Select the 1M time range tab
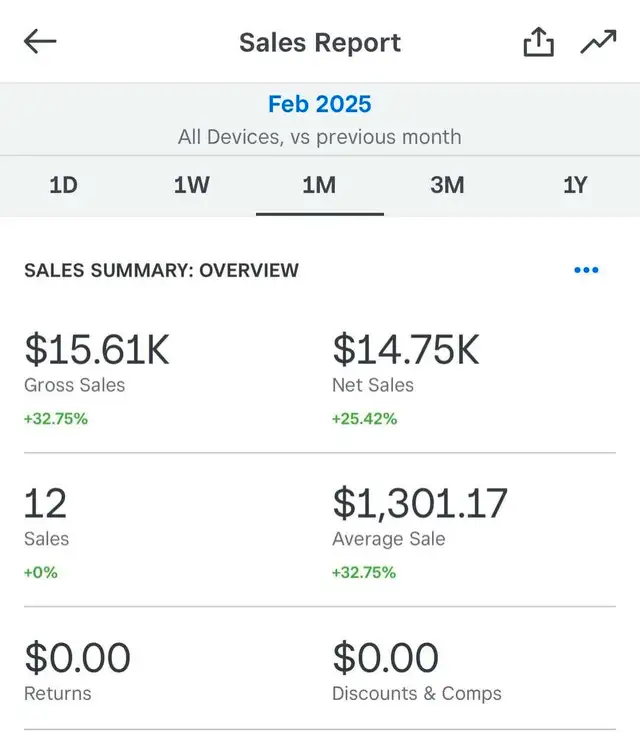Screen dimensions: 640x752 [319, 186]
